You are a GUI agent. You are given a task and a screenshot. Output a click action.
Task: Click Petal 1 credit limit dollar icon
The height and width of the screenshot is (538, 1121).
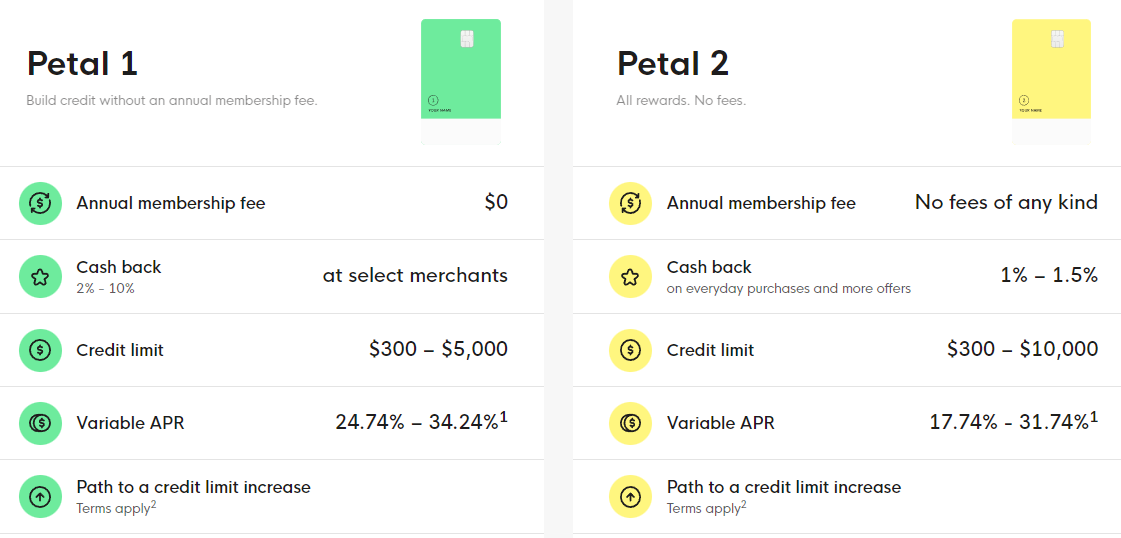coord(40,350)
